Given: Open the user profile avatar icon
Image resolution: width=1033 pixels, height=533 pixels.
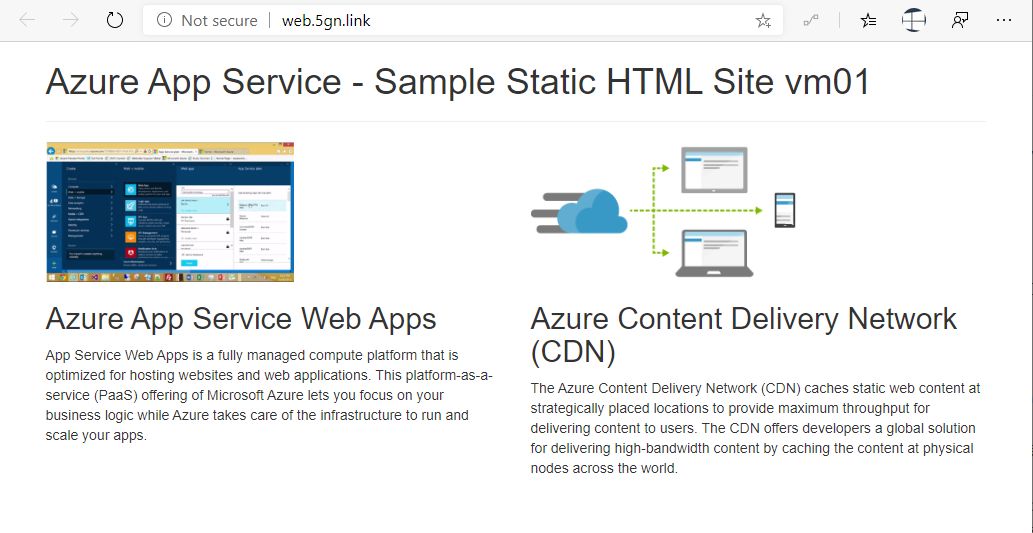Looking at the screenshot, I should pyautogui.click(x=914, y=20).
